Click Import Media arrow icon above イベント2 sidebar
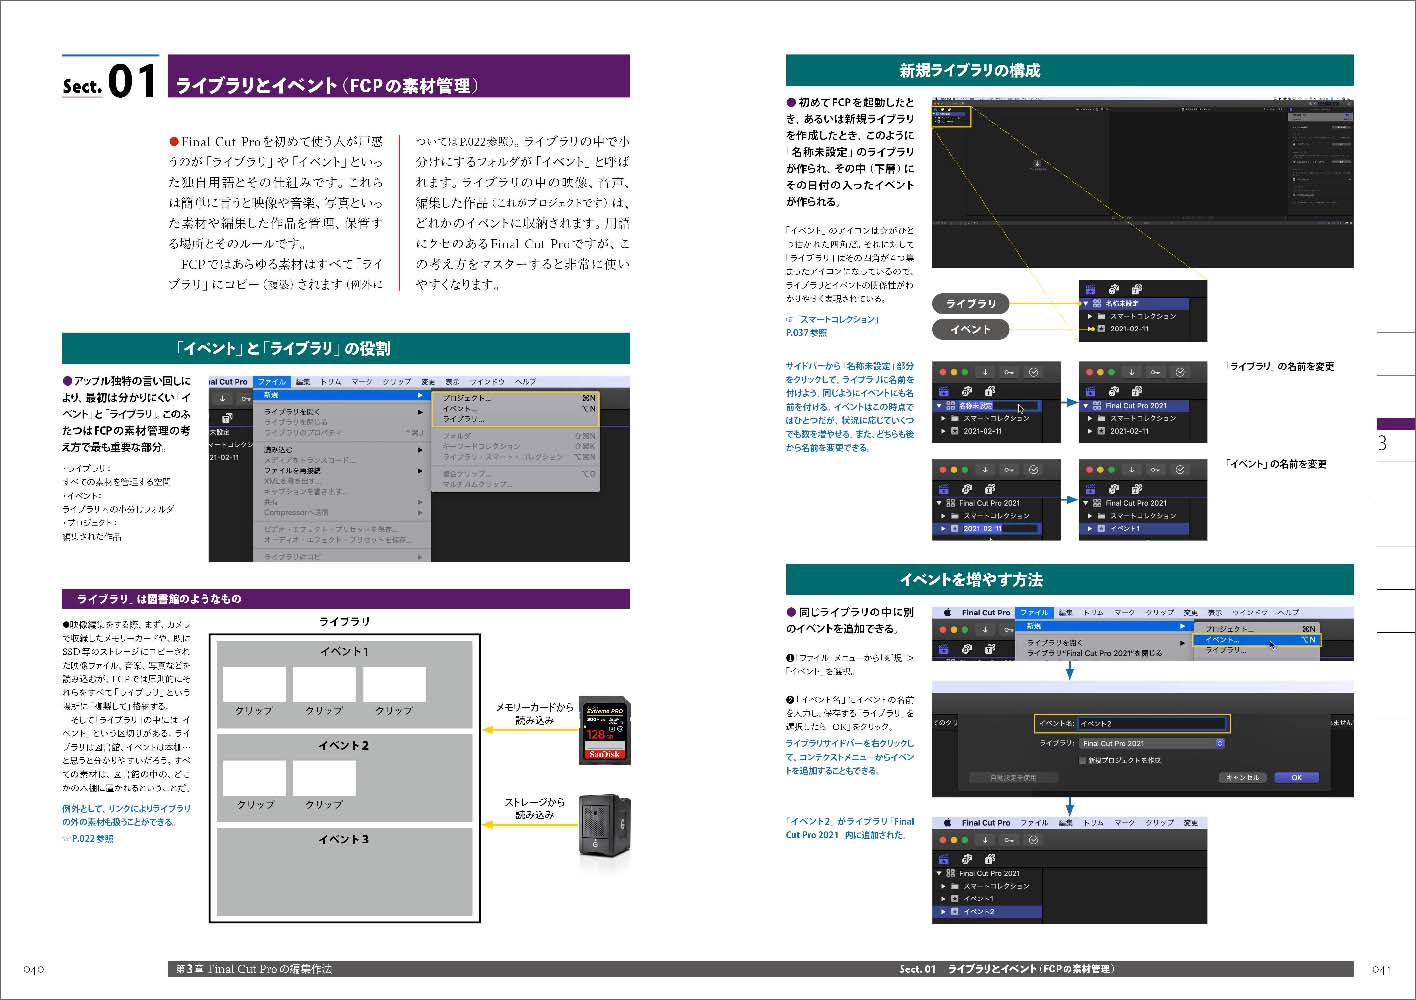Viewport: 1416px width, 1000px height. coord(985,840)
